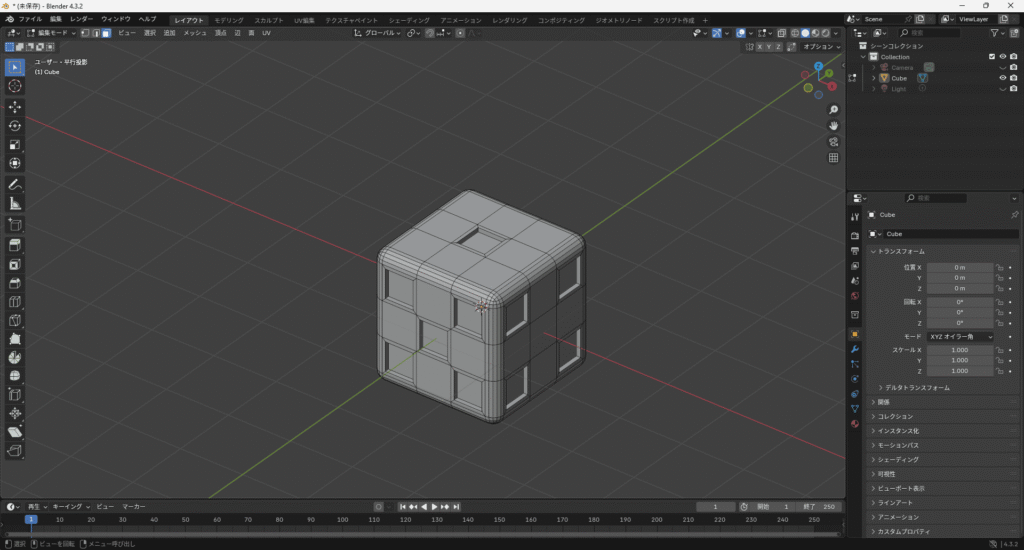Image resolution: width=1024 pixels, height=550 pixels.
Task: Uncheck Collection exclude checkbox in outliner
Action: [992, 57]
